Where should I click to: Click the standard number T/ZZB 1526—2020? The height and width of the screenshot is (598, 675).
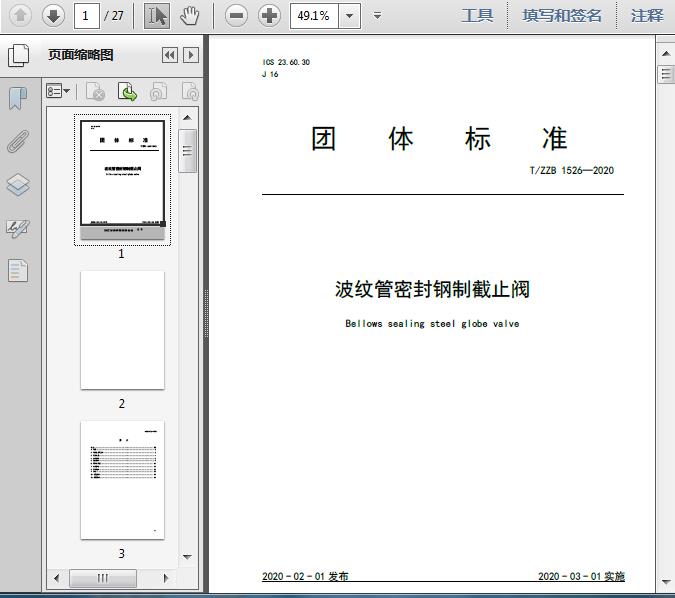coord(572,170)
